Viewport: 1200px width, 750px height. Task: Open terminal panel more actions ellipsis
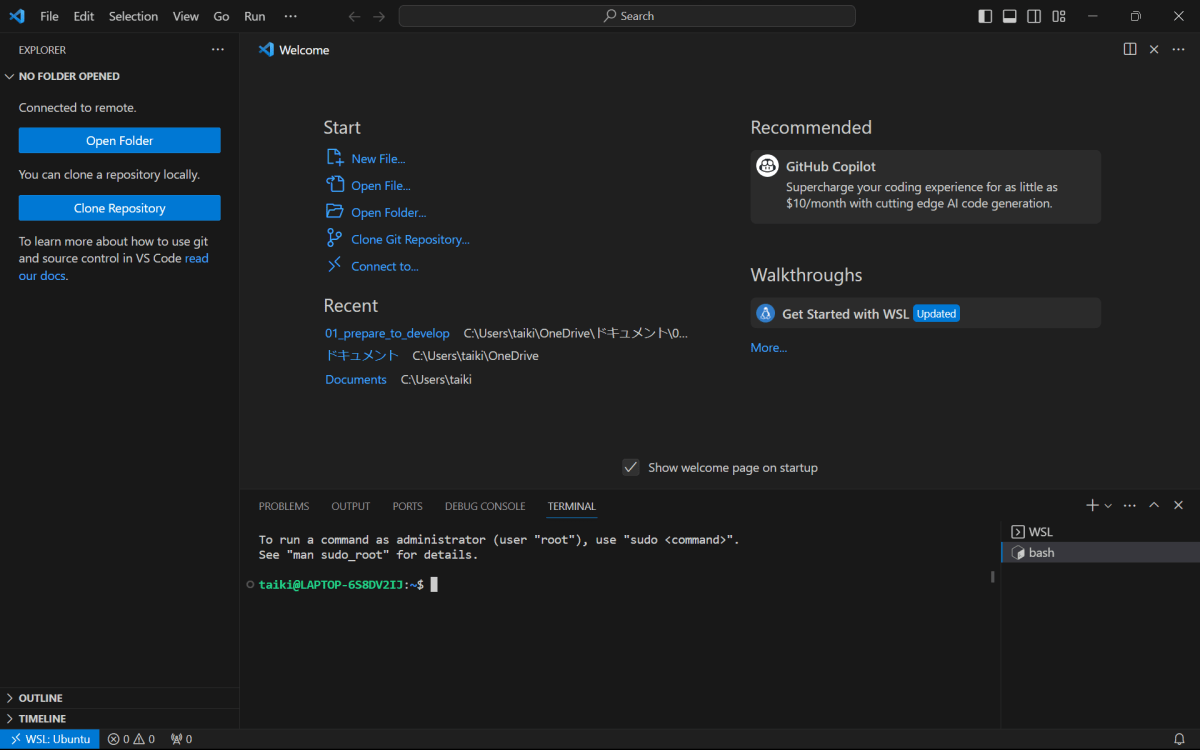tap(1130, 506)
